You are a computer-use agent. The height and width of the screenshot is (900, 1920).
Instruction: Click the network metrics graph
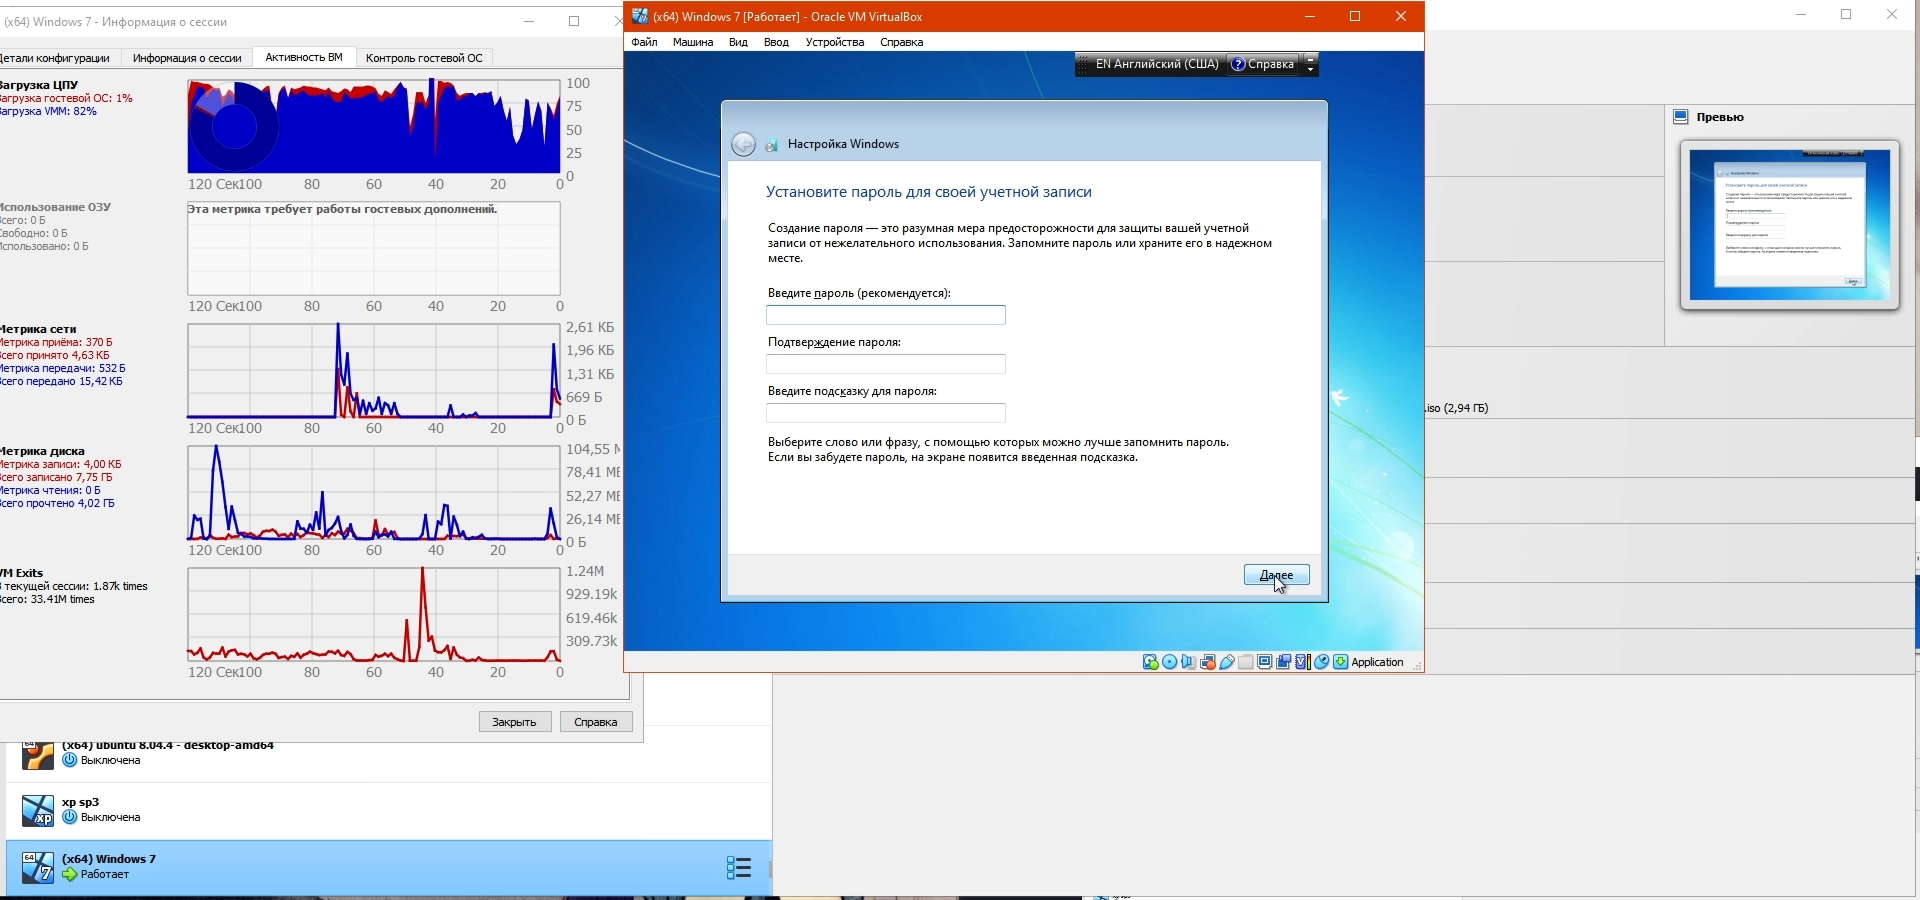click(374, 371)
